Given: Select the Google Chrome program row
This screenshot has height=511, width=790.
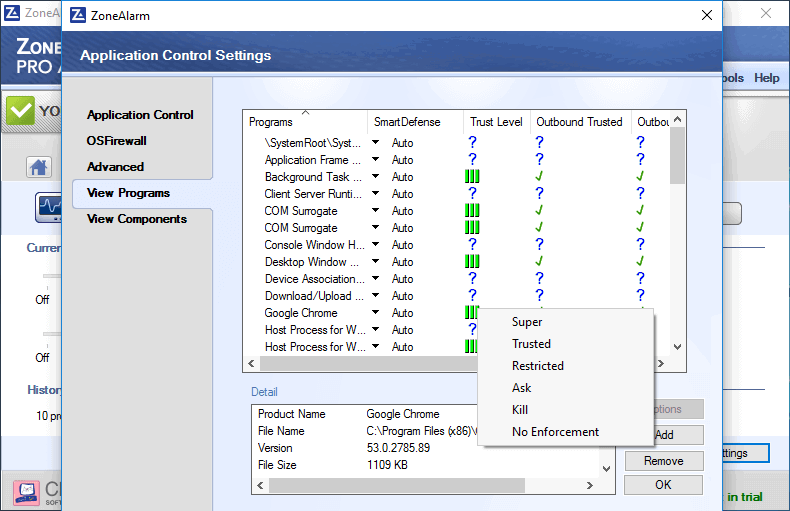Looking at the screenshot, I should pyautogui.click(x=301, y=313).
